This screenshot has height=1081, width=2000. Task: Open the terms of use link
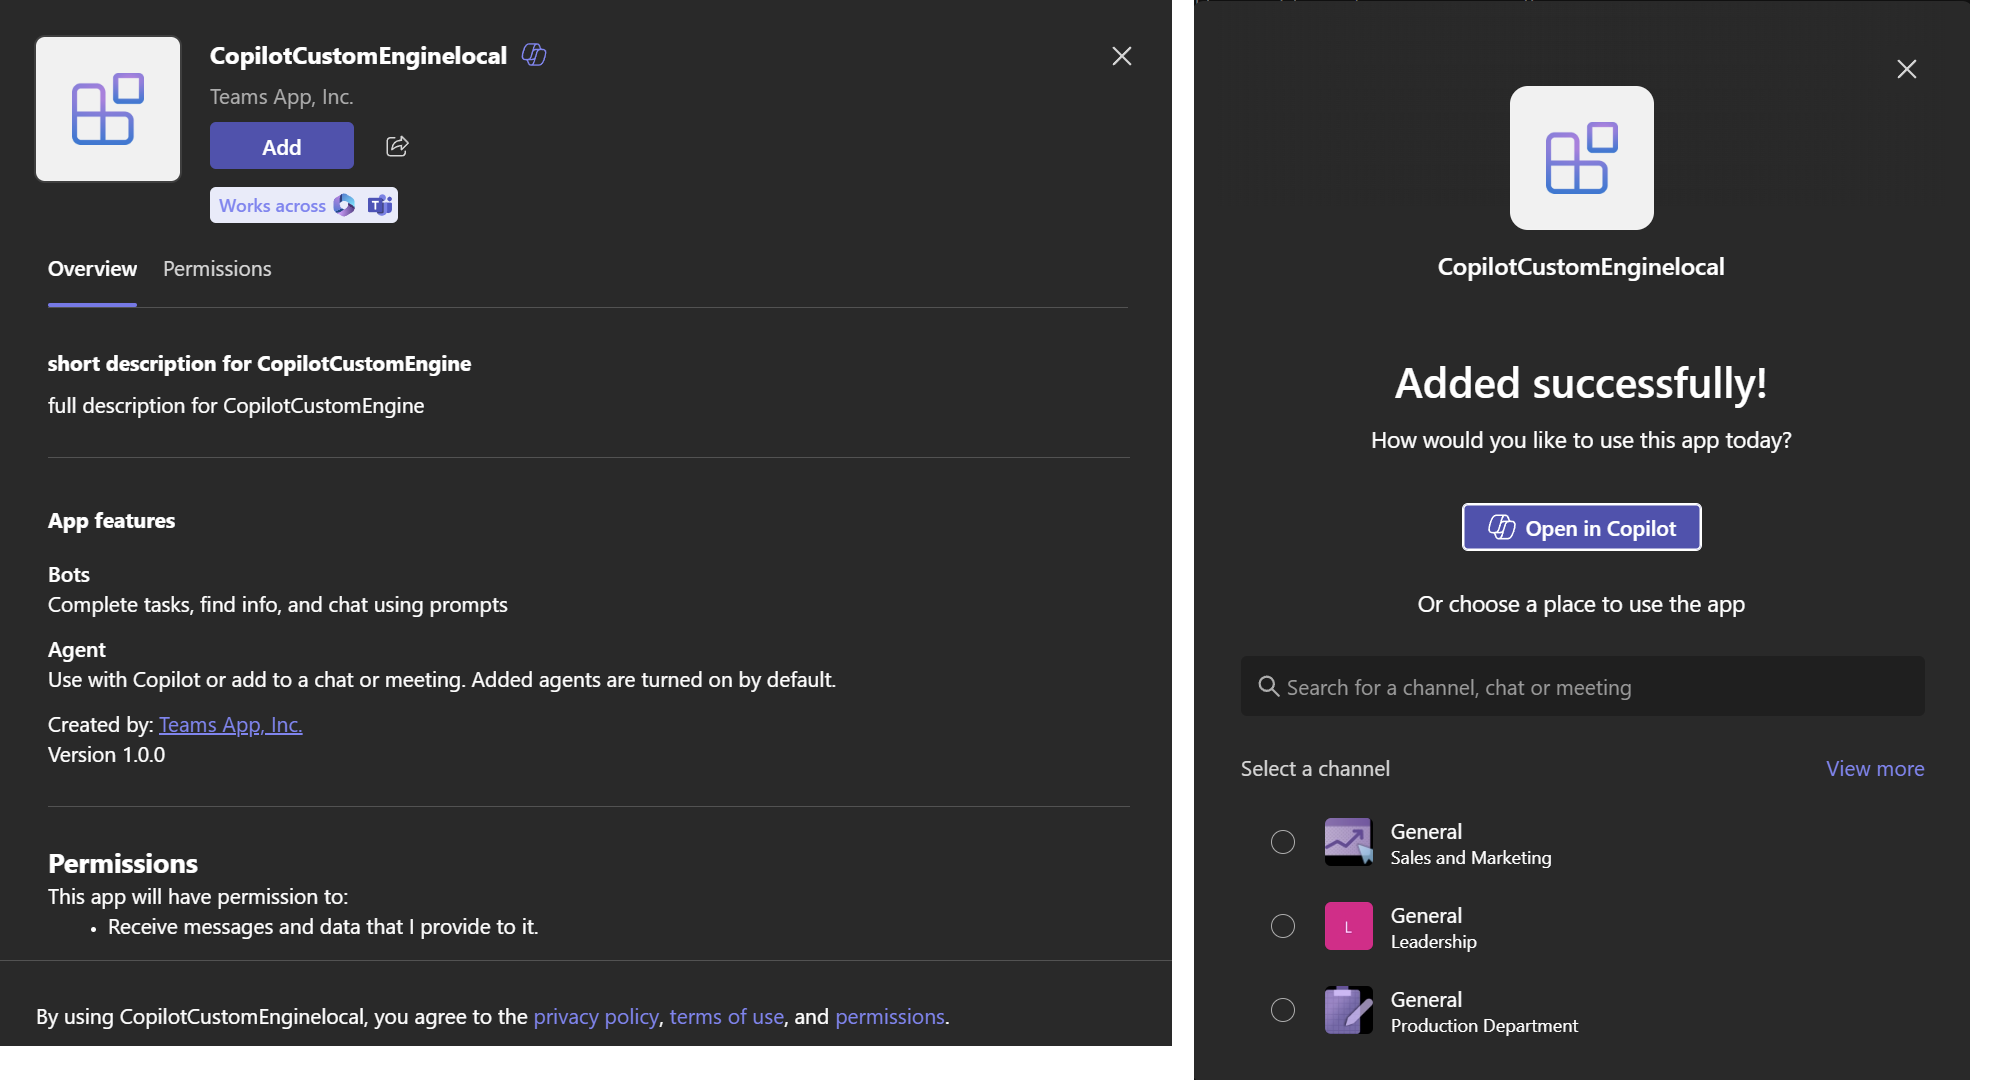click(726, 1016)
